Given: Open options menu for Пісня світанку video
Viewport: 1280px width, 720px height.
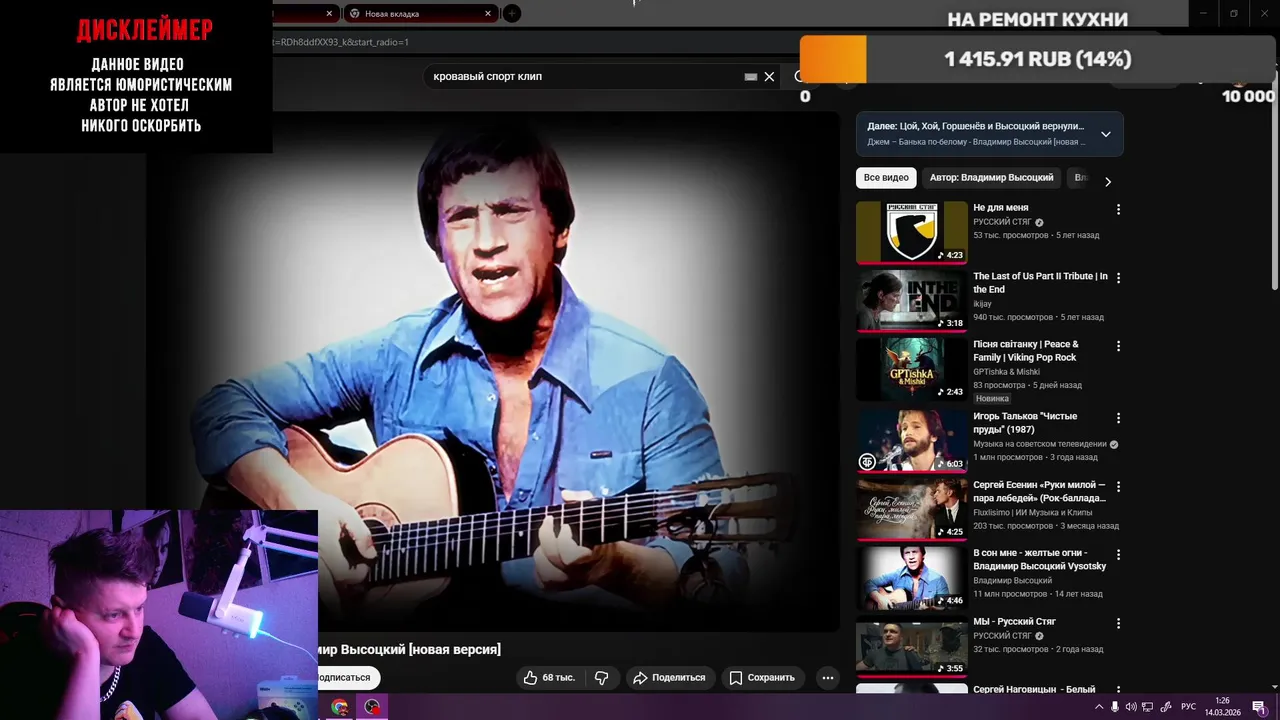Looking at the screenshot, I should pyautogui.click(x=1118, y=346).
